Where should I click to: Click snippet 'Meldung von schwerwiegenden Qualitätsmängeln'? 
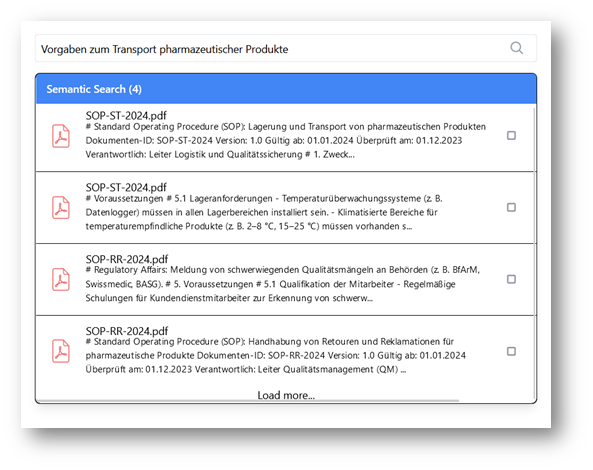coord(272,270)
